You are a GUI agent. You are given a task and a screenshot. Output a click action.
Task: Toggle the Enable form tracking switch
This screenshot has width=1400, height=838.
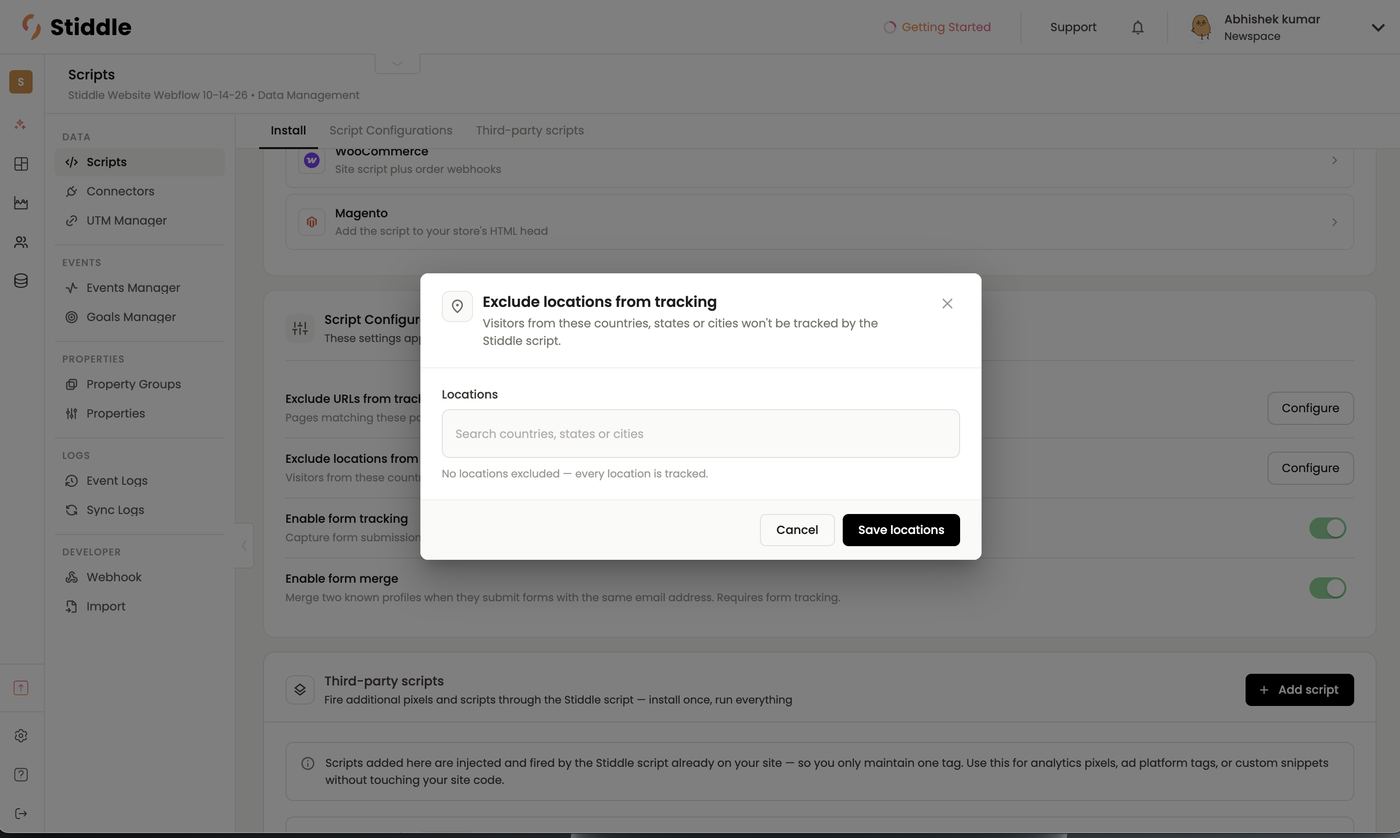(x=1328, y=528)
